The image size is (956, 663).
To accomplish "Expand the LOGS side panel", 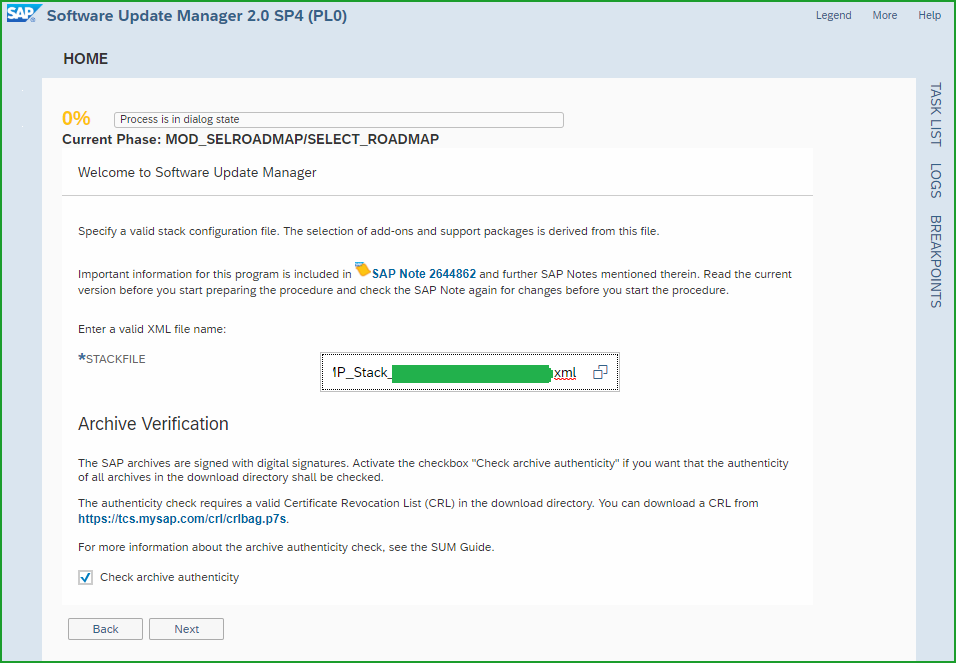I will coord(936,181).
